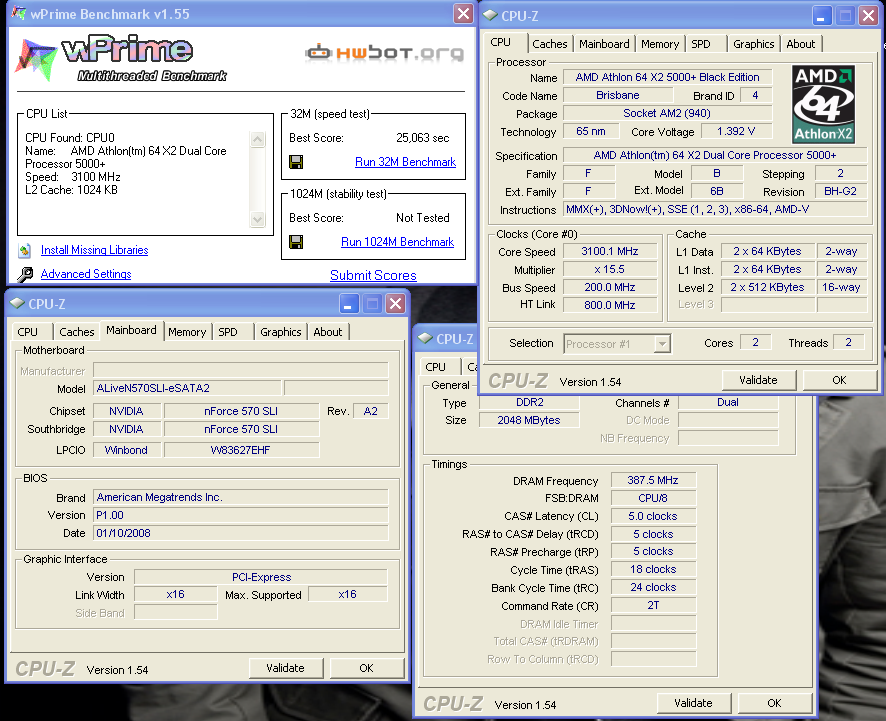Click Validate in the Memory CPU-Z window
886x721 pixels.
click(x=693, y=703)
